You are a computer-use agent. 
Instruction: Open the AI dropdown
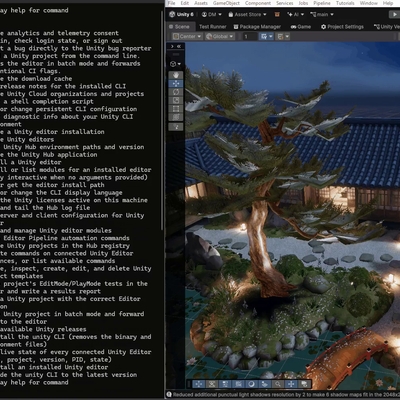[296, 14]
